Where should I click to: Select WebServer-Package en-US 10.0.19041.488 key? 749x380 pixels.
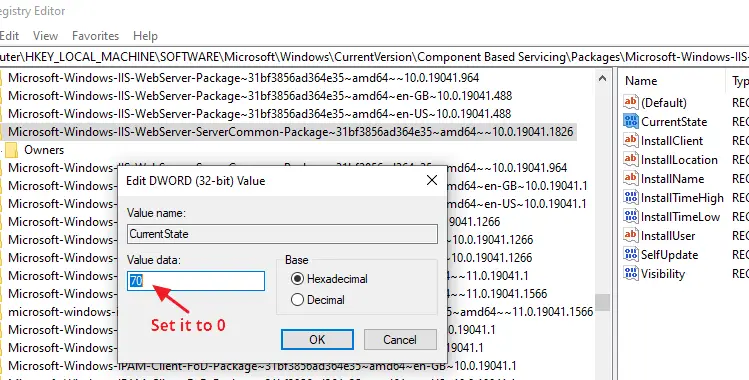(x=259, y=114)
